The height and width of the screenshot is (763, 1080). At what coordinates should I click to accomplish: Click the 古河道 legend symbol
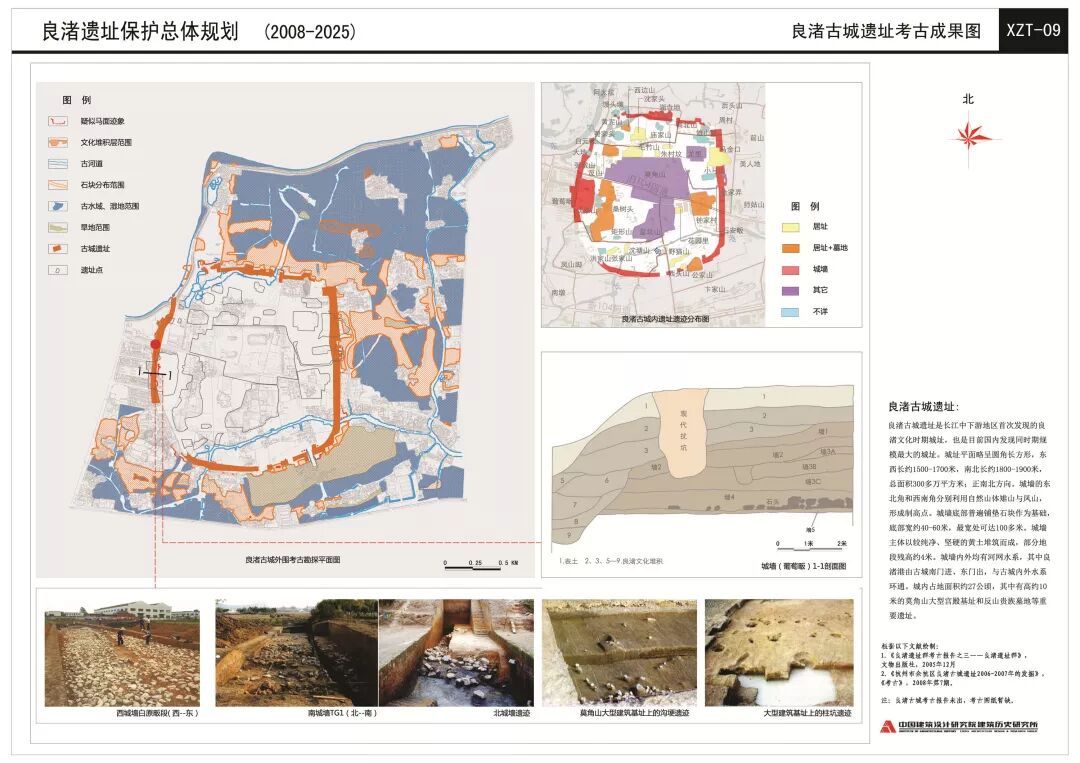point(58,164)
